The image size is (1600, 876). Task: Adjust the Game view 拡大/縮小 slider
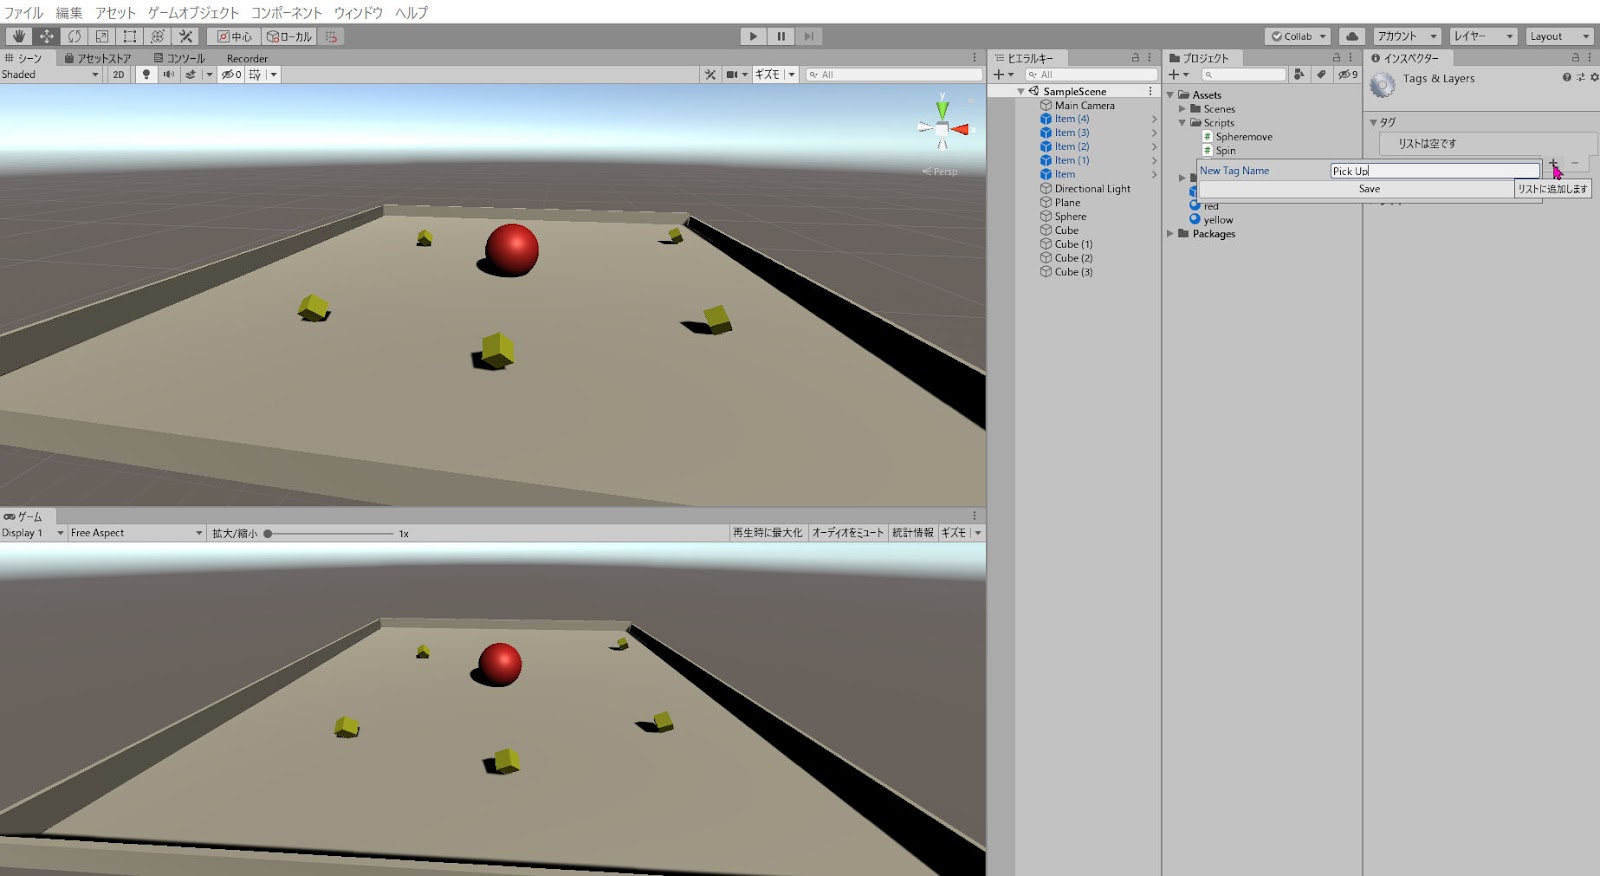click(x=329, y=534)
